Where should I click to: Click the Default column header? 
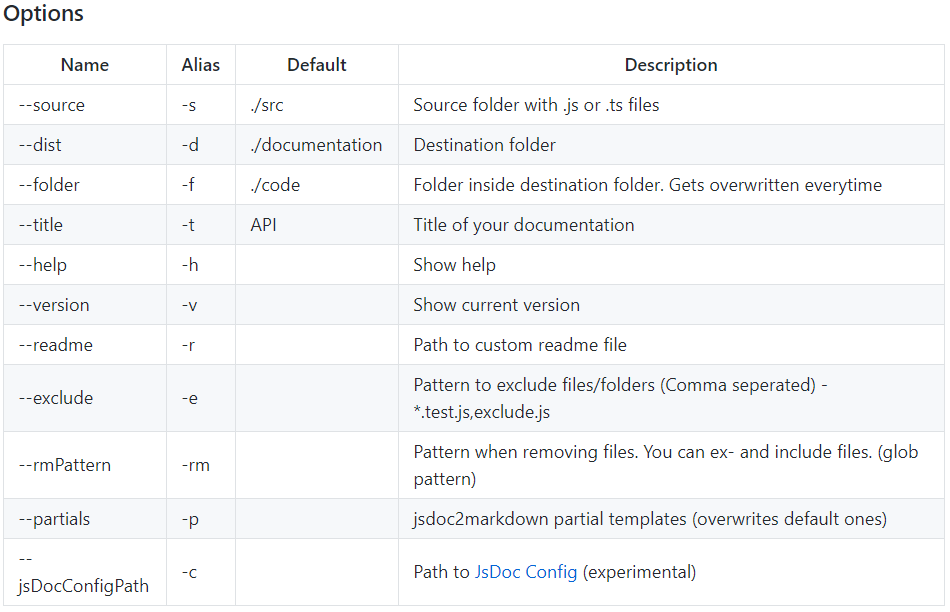tap(316, 65)
